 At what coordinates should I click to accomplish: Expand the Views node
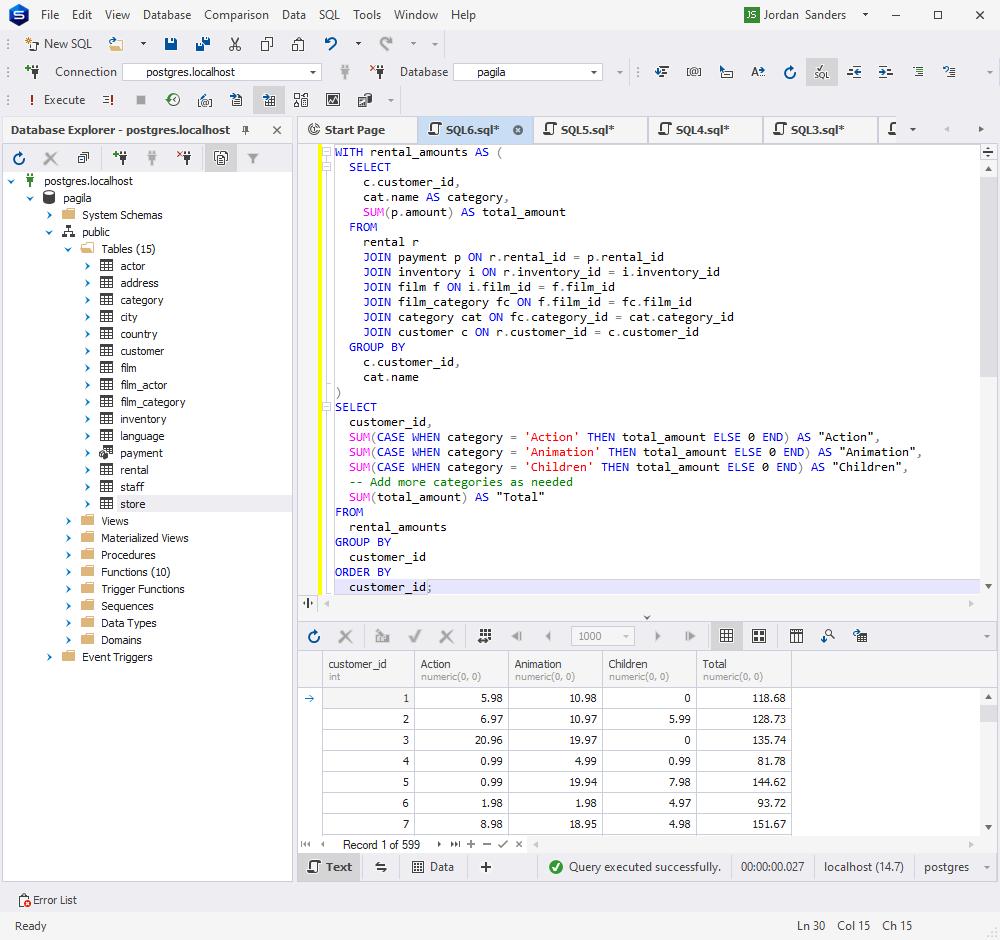pyautogui.click(x=68, y=520)
